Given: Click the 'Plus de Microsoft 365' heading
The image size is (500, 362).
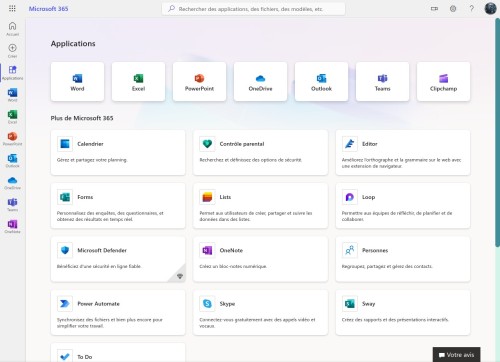Looking at the screenshot, I should (82, 118).
